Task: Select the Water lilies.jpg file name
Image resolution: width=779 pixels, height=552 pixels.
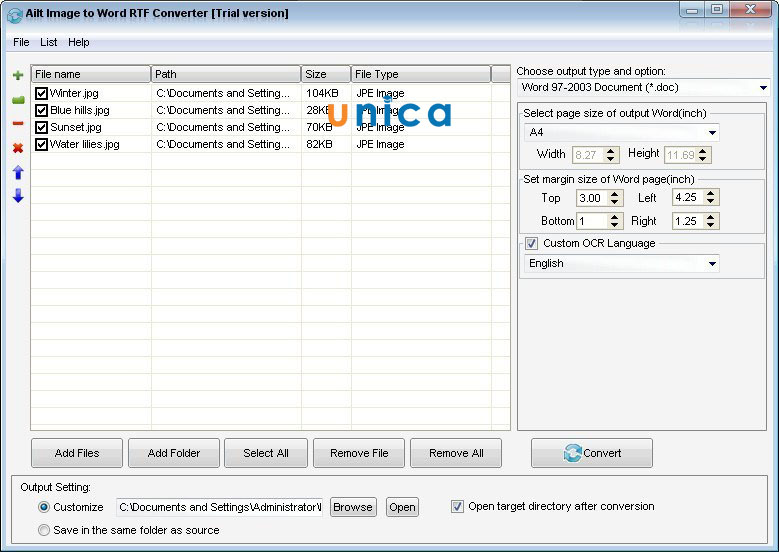Action: point(84,144)
